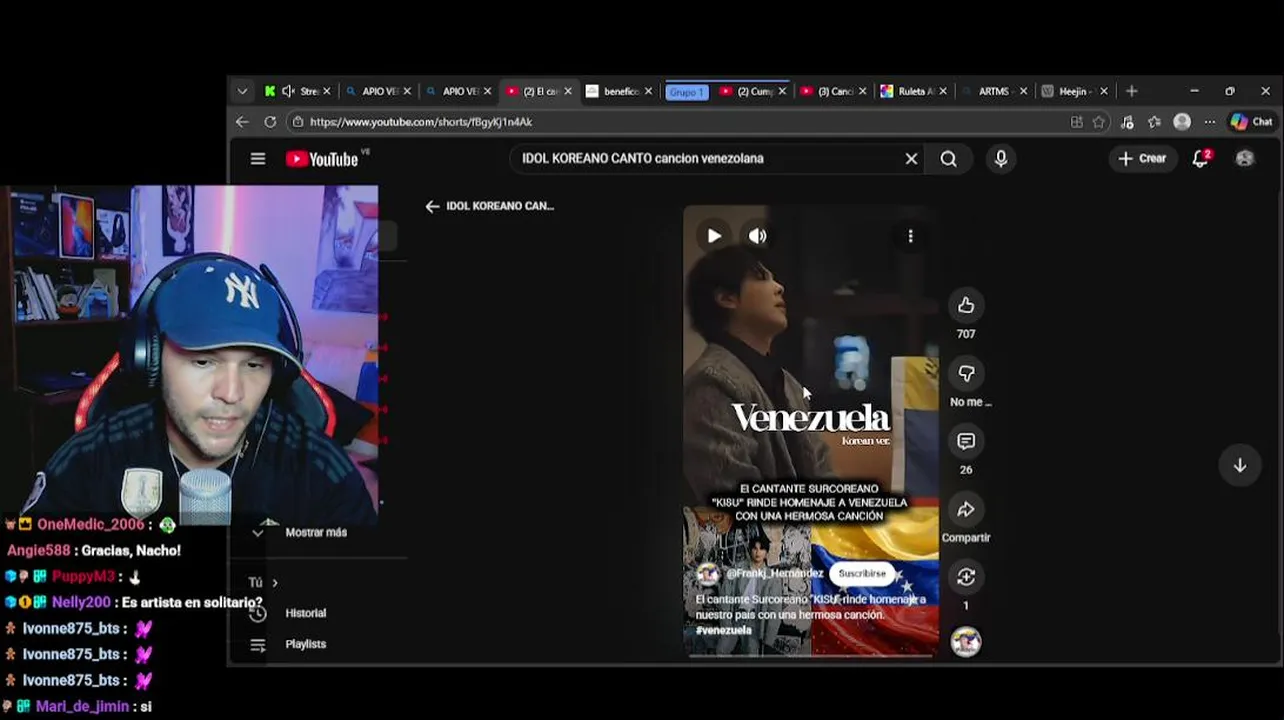Open the channel avatar sound thumbnail

click(966, 642)
